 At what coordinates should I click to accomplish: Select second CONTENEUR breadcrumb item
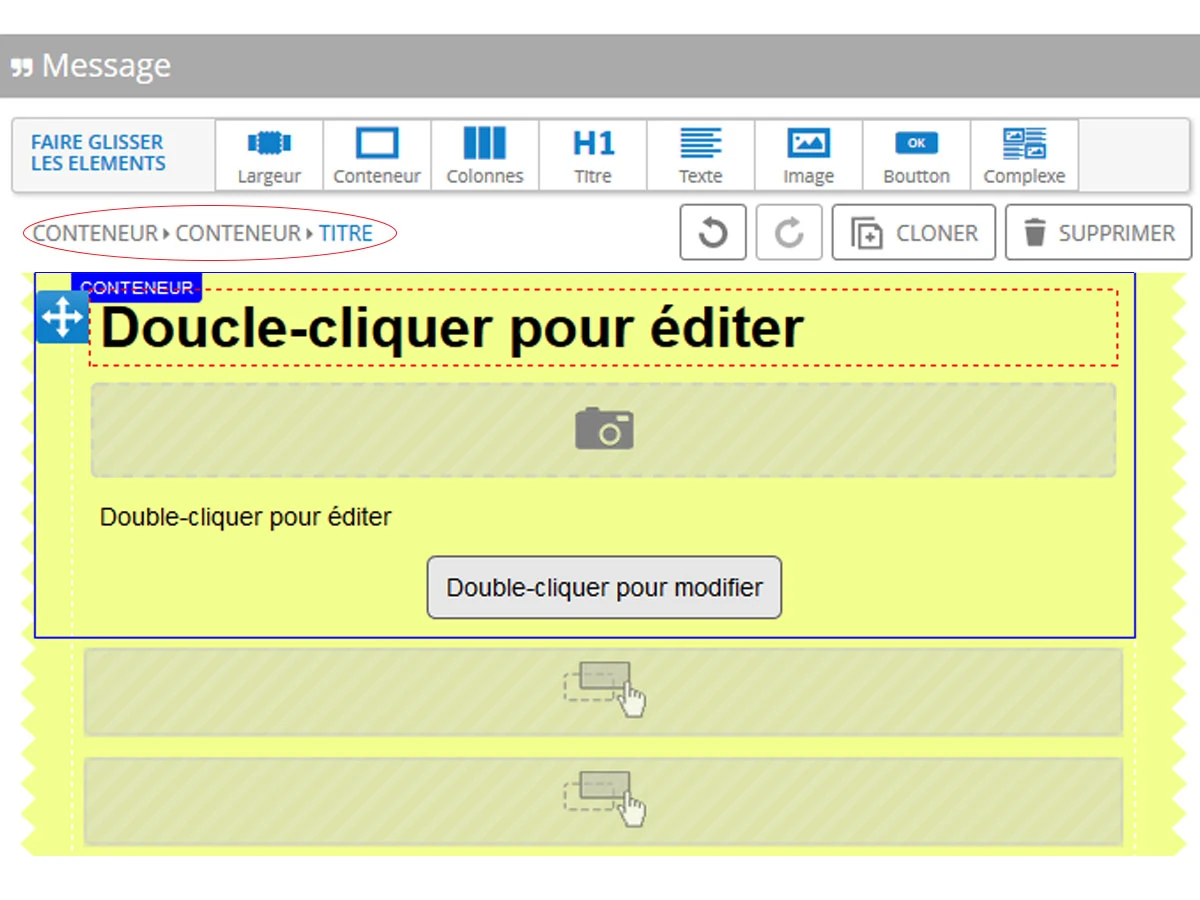pos(238,234)
